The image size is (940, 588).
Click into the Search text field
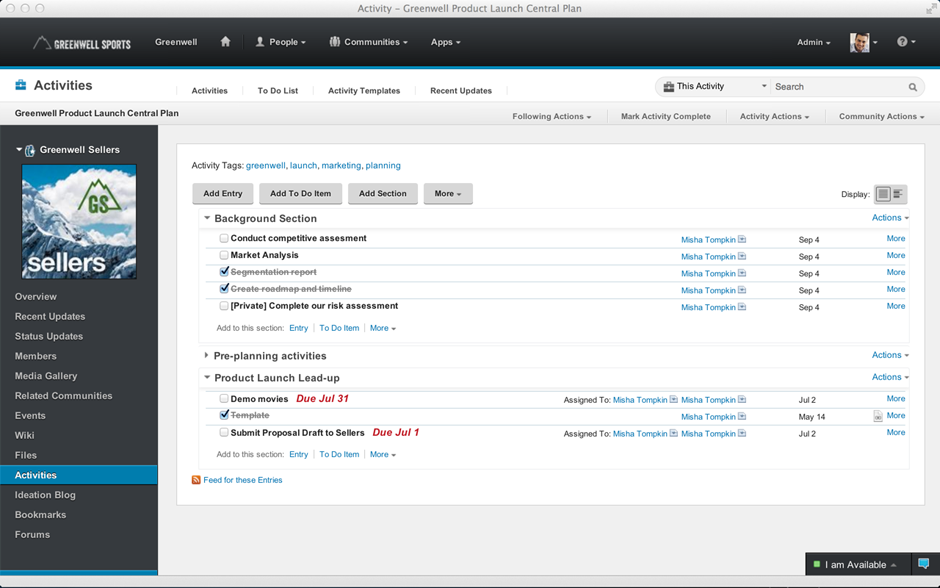(x=838, y=87)
